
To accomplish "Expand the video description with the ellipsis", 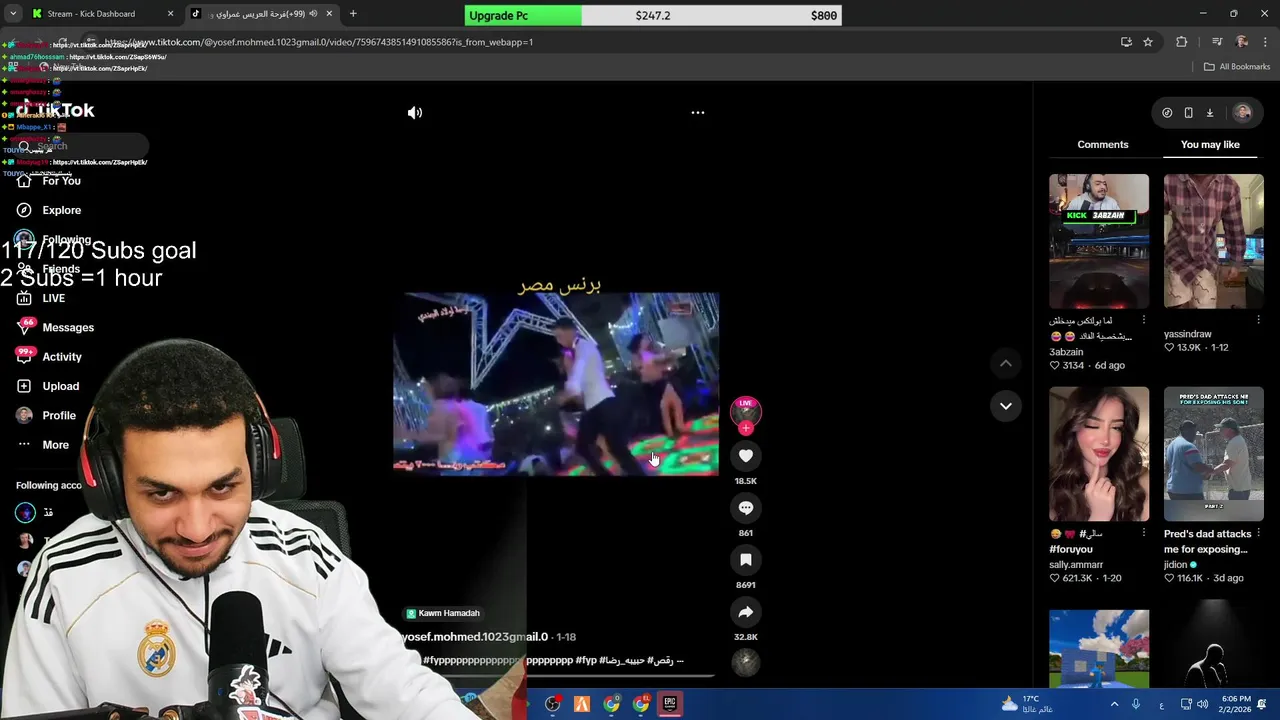I will 679,661.
